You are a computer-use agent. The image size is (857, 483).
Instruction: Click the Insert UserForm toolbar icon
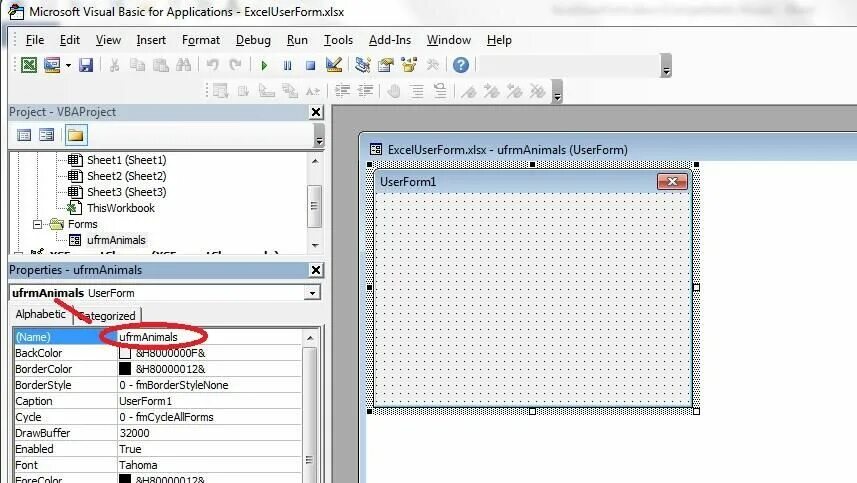tap(52, 65)
